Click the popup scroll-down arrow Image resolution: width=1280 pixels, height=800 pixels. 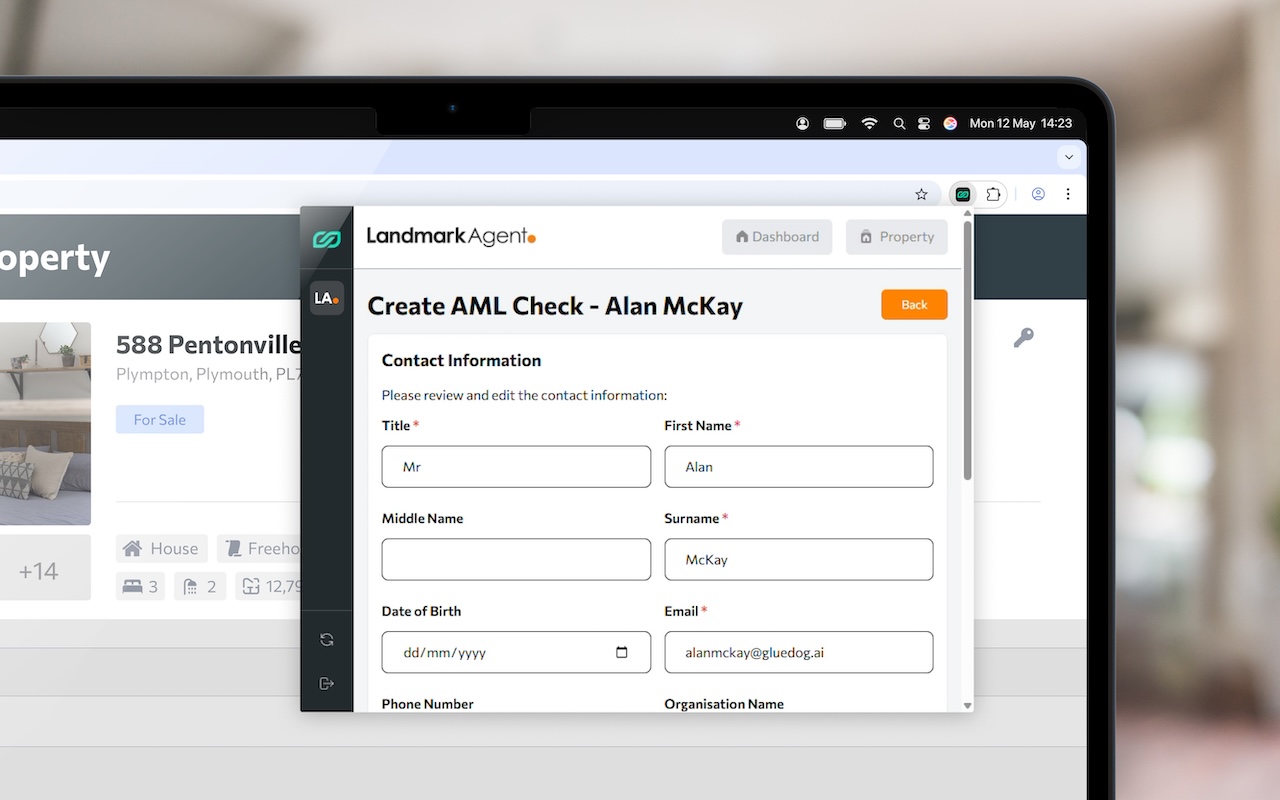[967, 706]
